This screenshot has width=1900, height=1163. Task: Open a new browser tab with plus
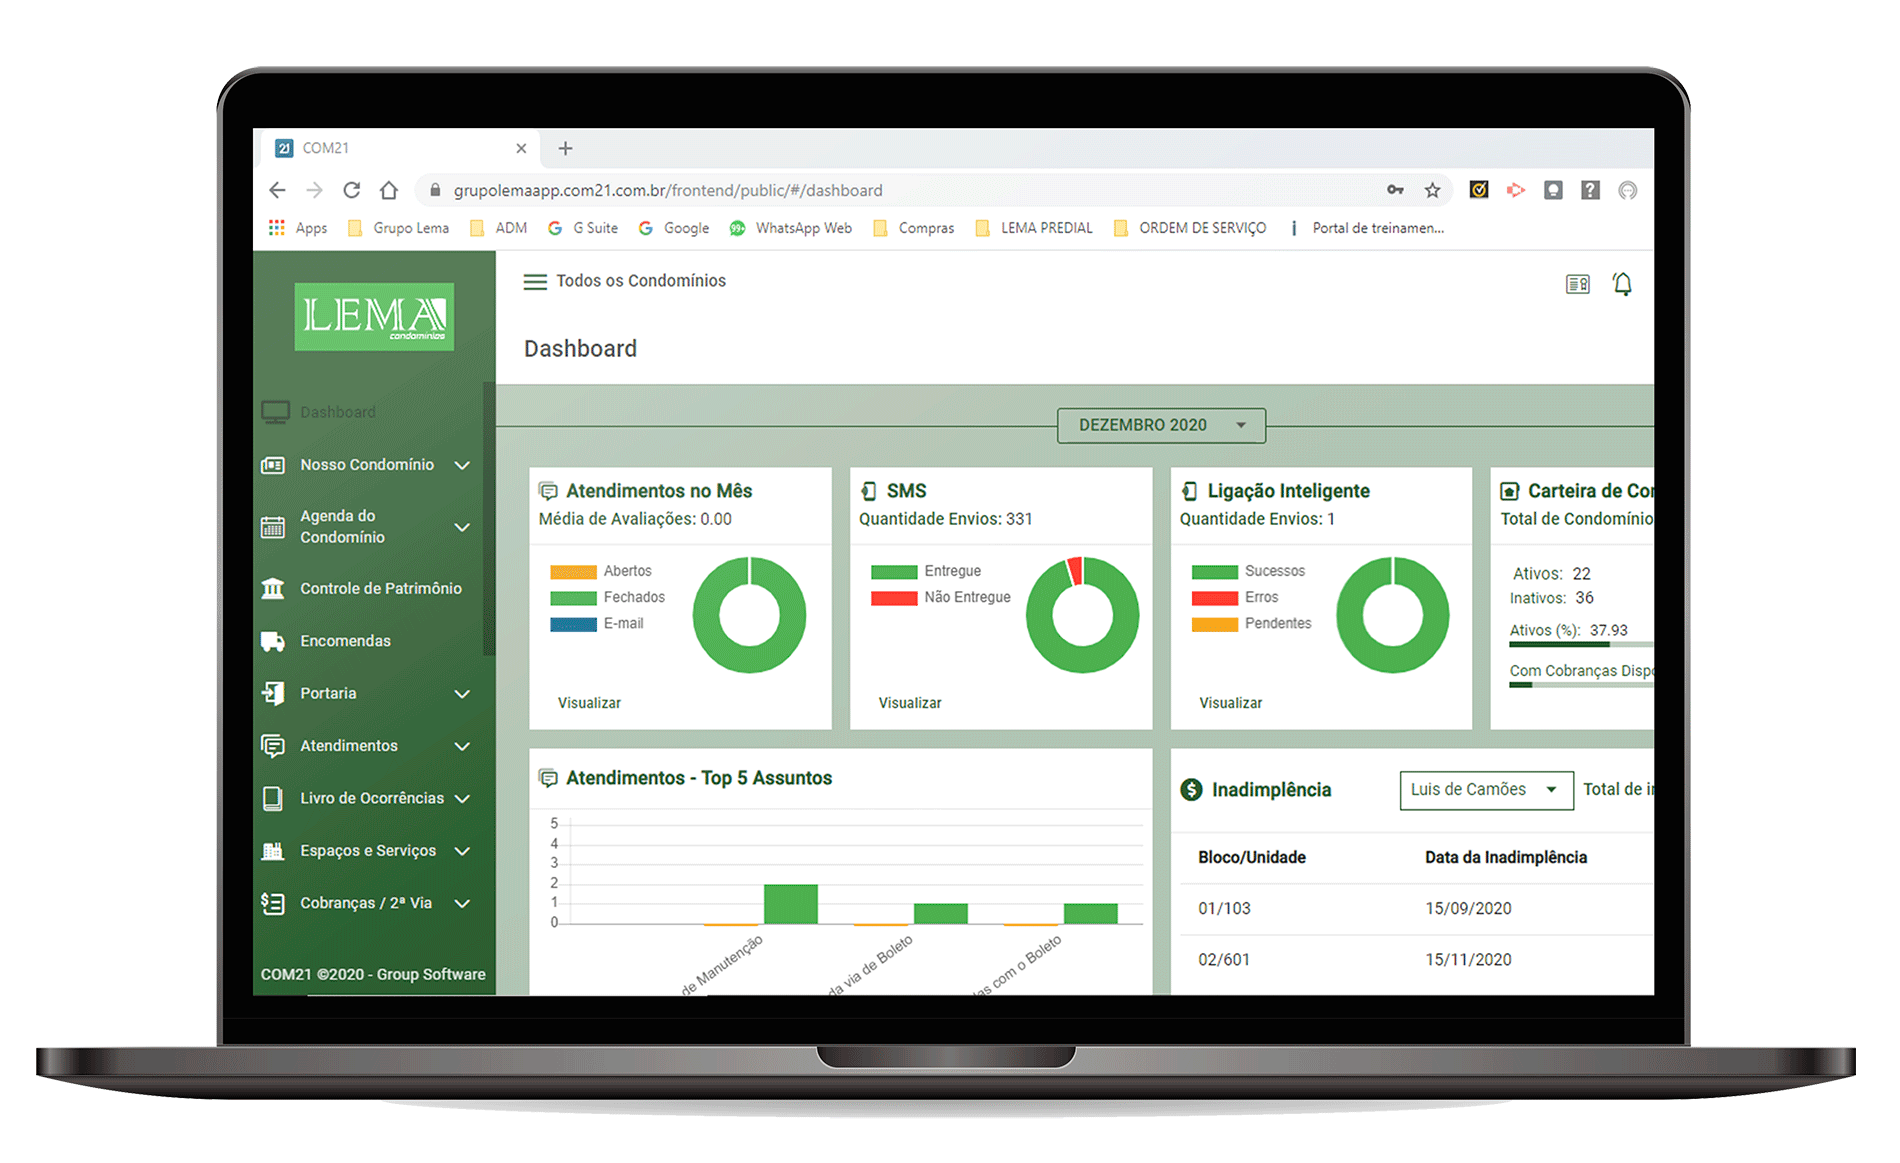pyautogui.click(x=565, y=148)
